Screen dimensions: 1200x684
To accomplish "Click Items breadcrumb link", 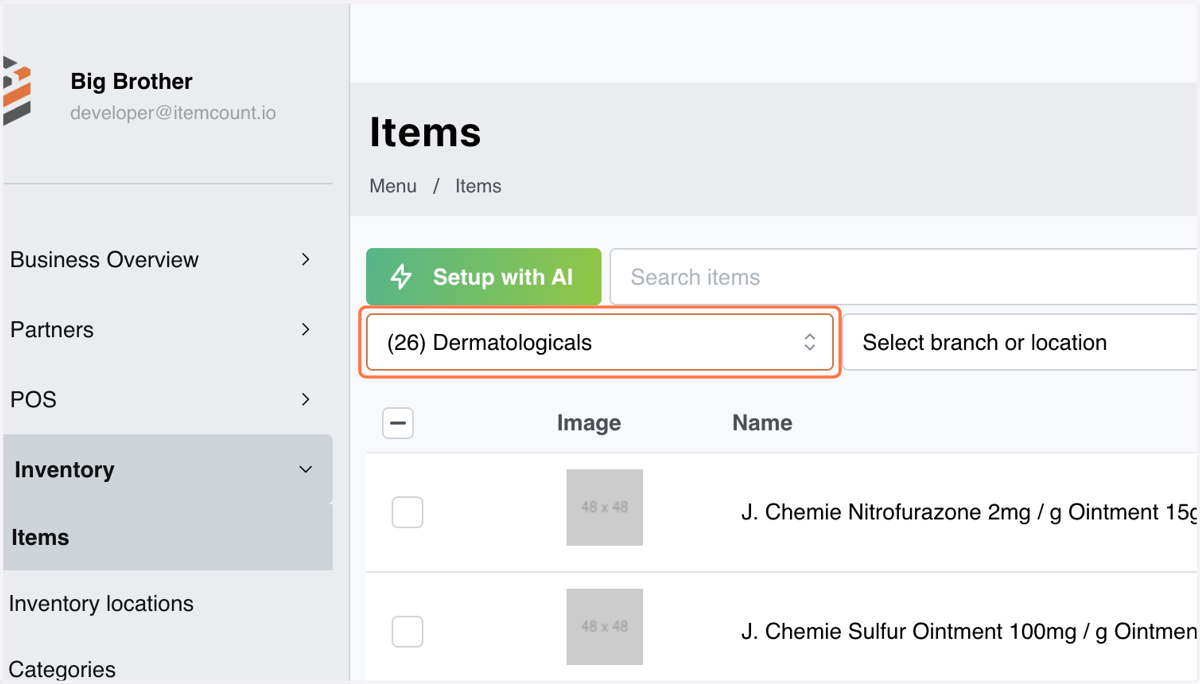I will [x=478, y=186].
